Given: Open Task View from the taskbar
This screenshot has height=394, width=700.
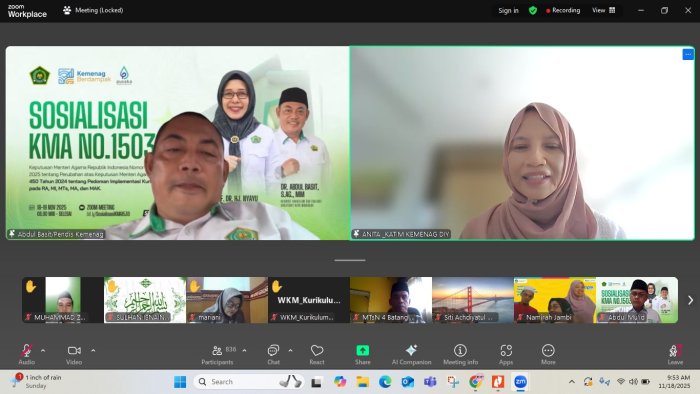Looking at the screenshot, I should tap(317, 382).
